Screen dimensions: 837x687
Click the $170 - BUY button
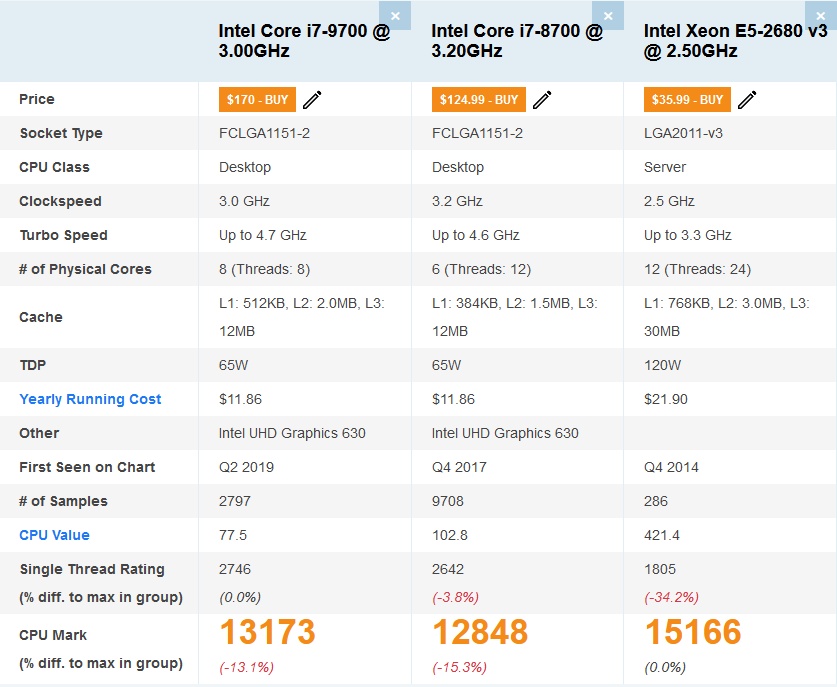[x=257, y=100]
